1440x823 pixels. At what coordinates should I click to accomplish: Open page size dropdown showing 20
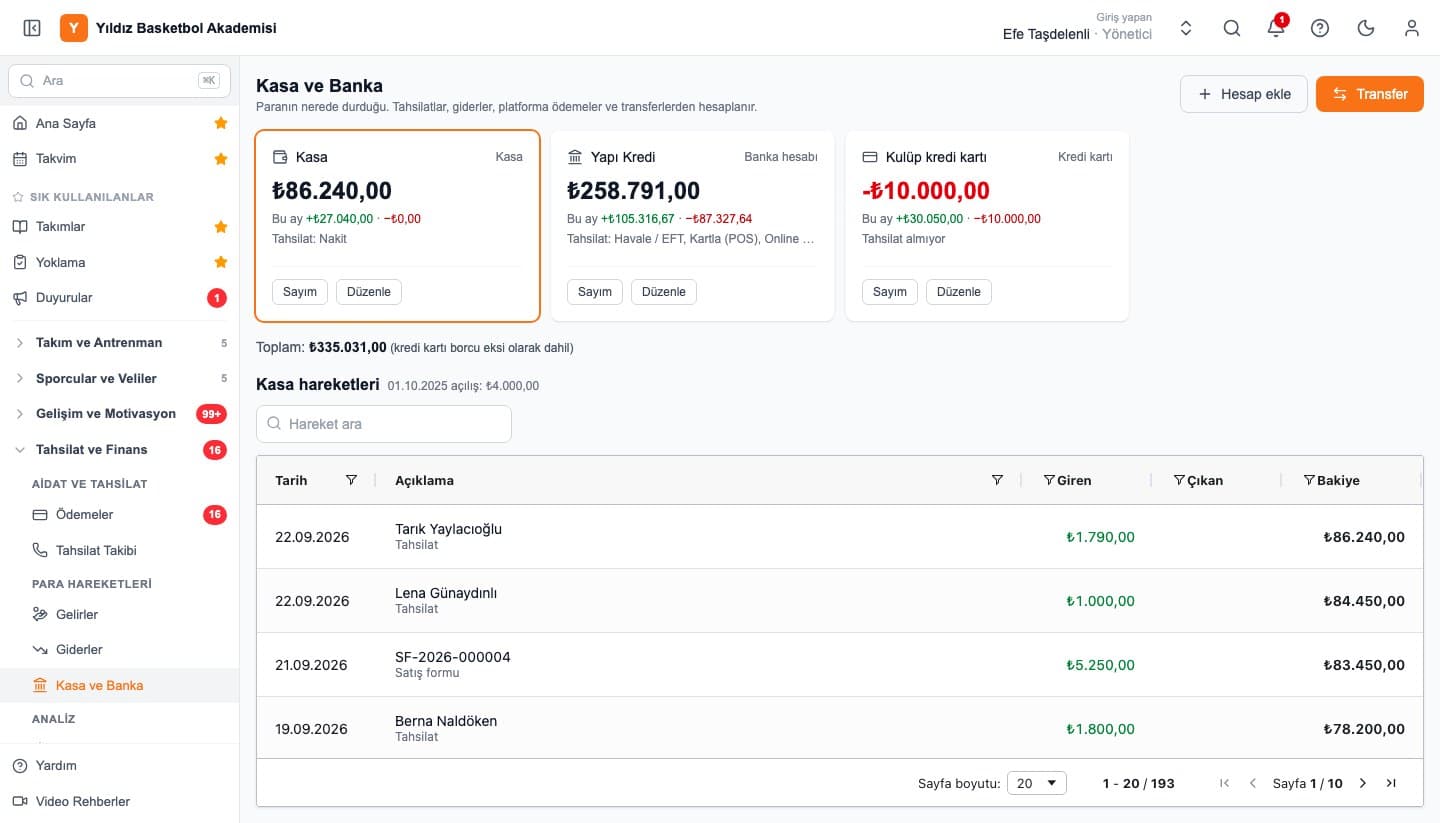pos(1037,783)
